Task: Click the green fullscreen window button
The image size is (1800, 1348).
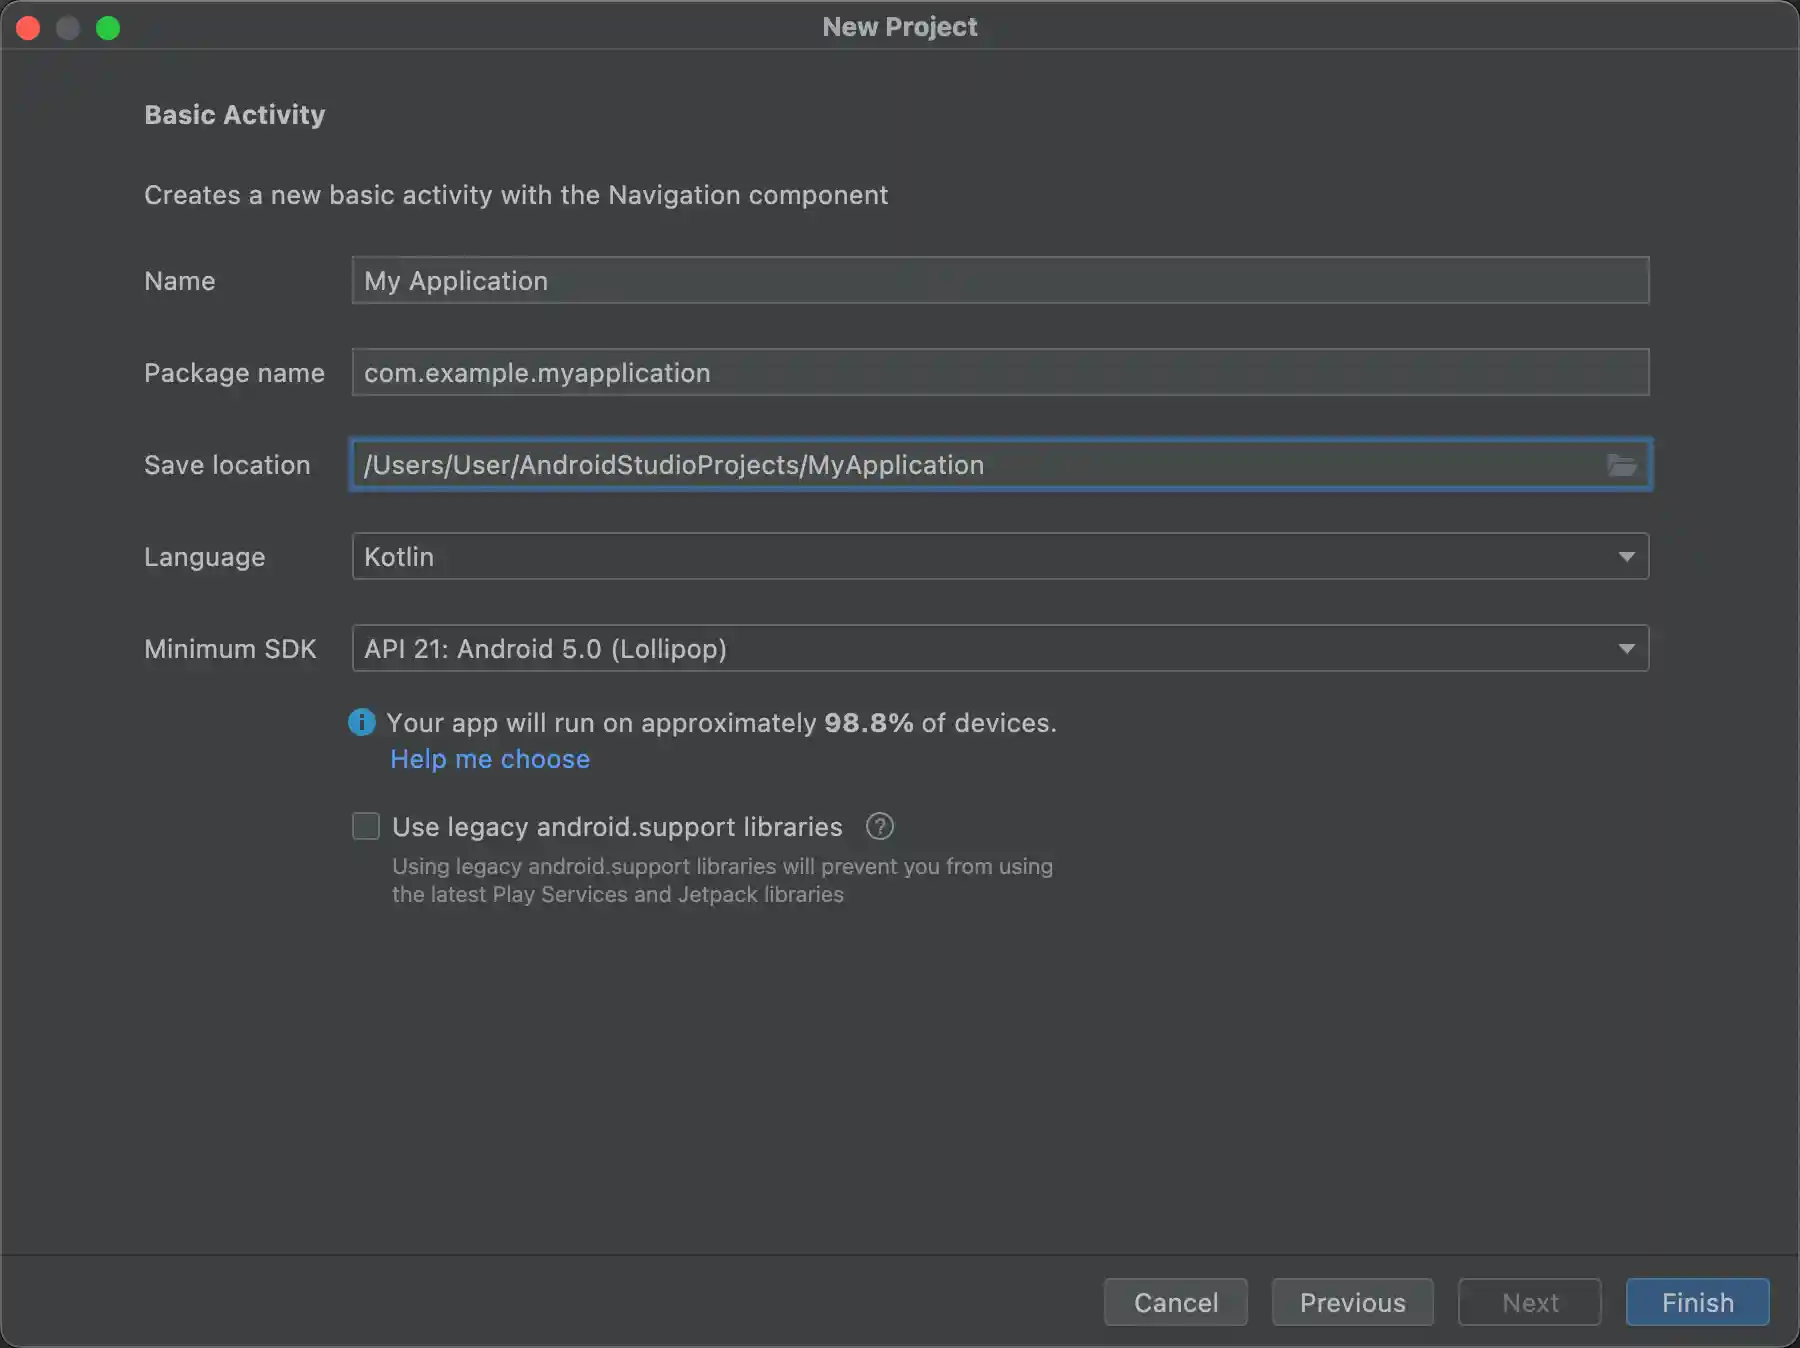Action: coord(109,27)
